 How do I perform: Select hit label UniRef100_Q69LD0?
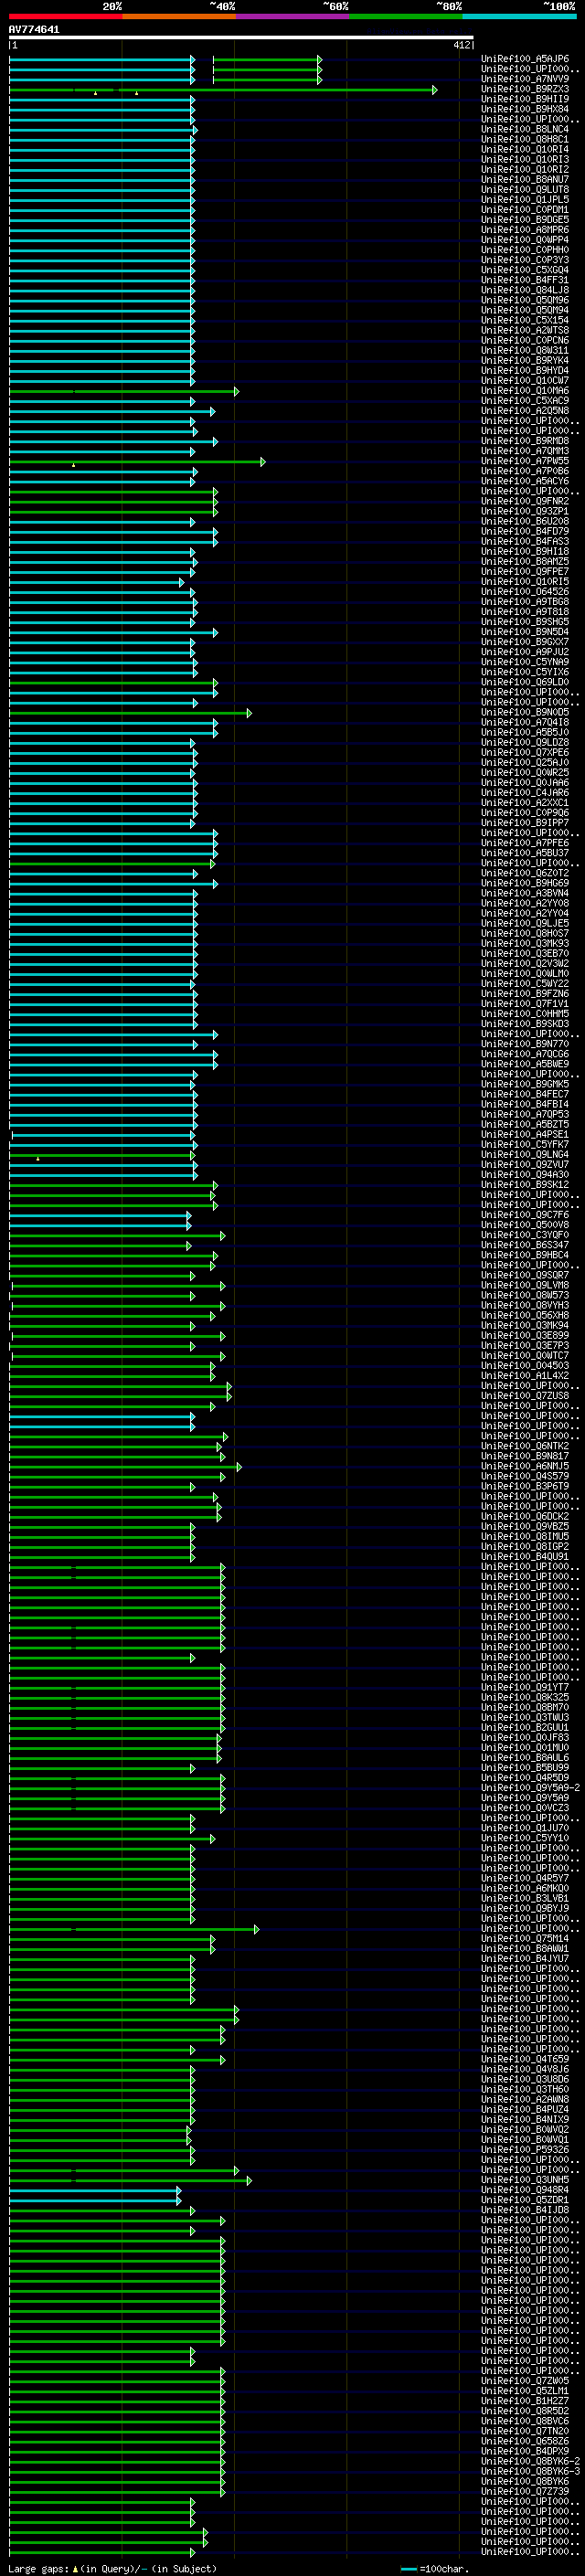tap(525, 682)
